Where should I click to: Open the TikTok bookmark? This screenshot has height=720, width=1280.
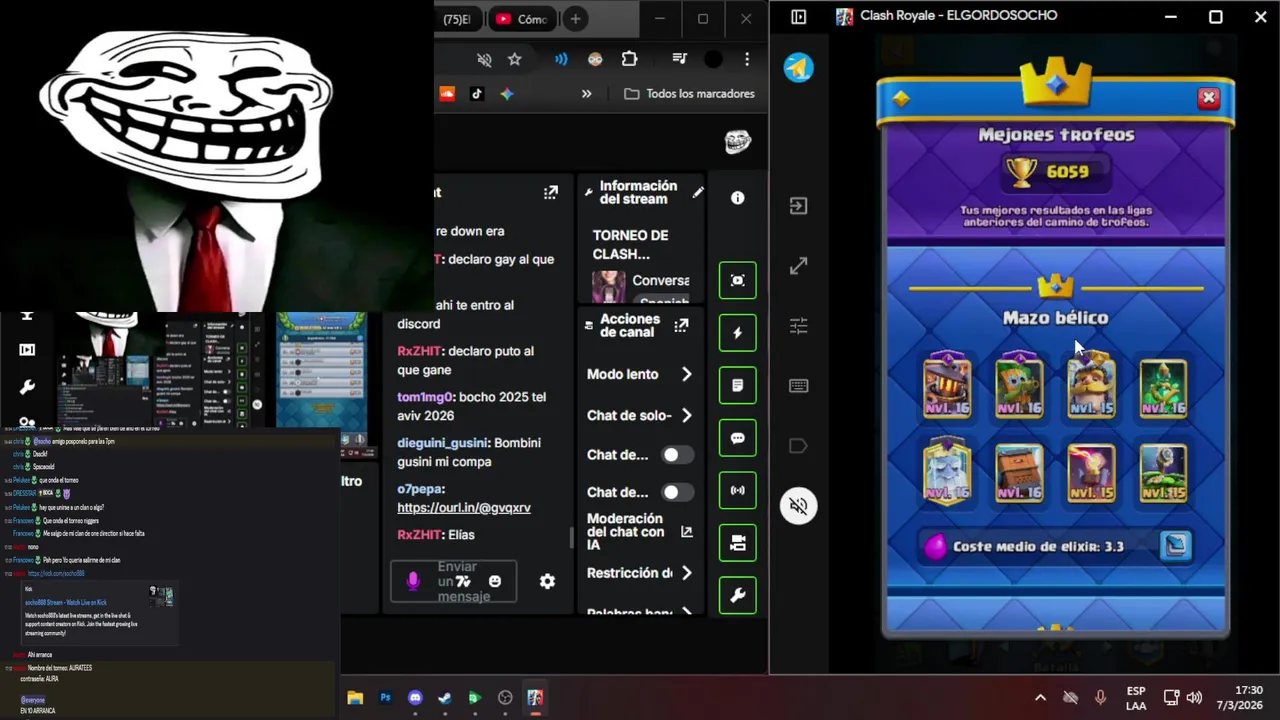pyautogui.click(x=477, y=93)
